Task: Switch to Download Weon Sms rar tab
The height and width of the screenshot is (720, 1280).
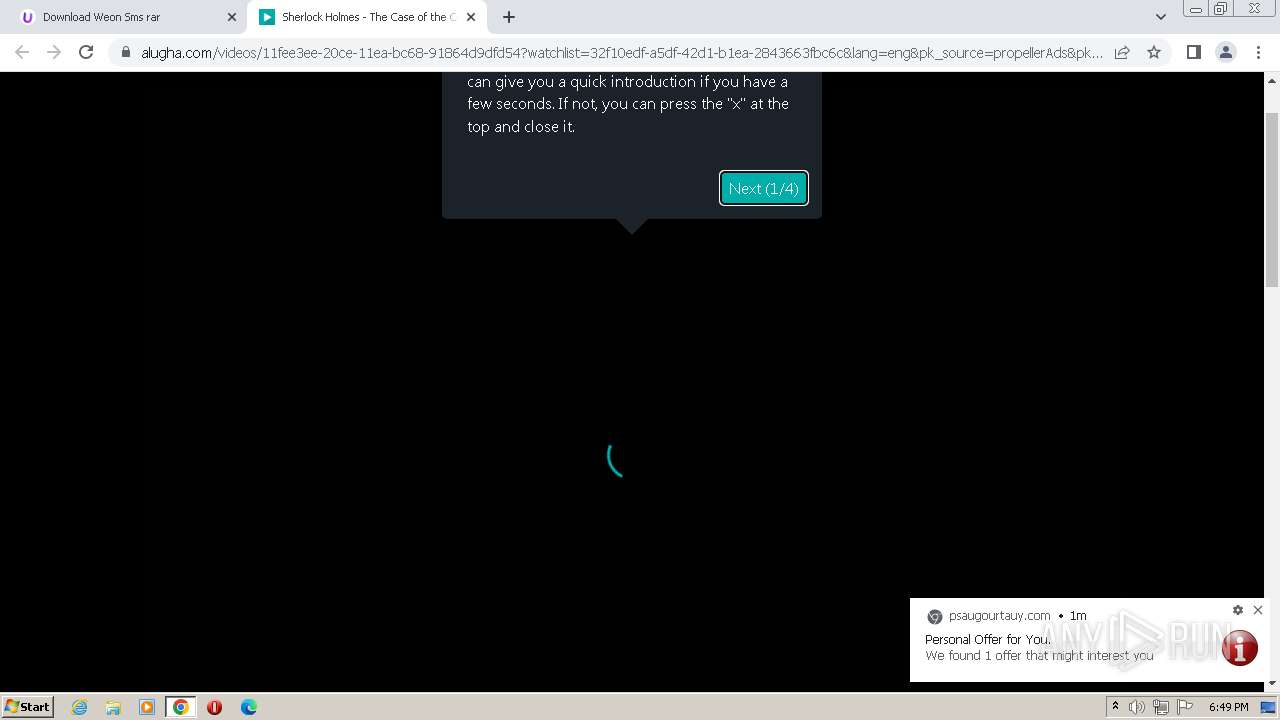Action: (128, 17)
